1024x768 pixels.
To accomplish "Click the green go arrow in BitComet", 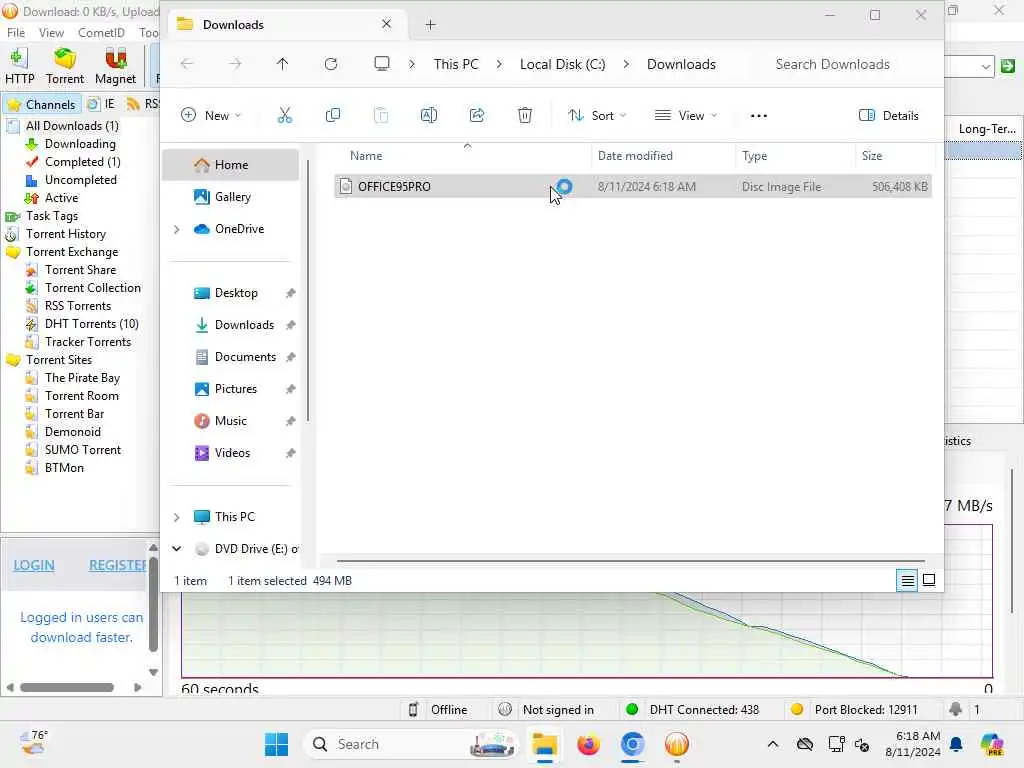I will 1008,66.
